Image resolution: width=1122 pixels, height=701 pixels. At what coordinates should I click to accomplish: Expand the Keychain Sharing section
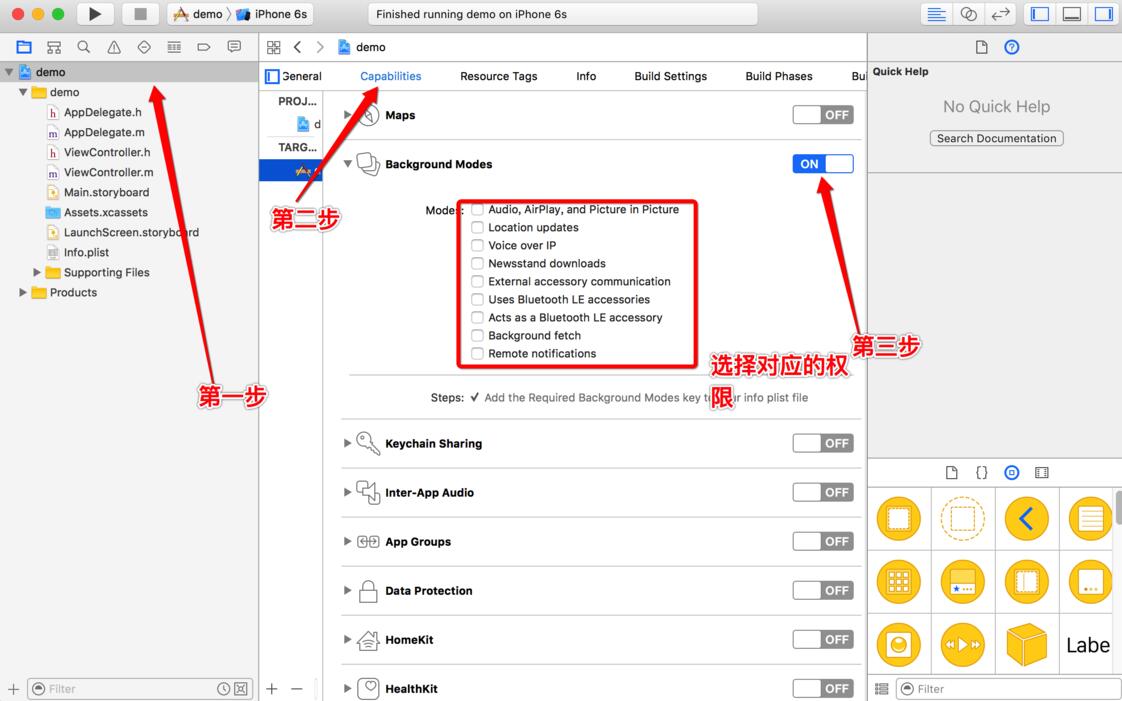click(348, 443)
